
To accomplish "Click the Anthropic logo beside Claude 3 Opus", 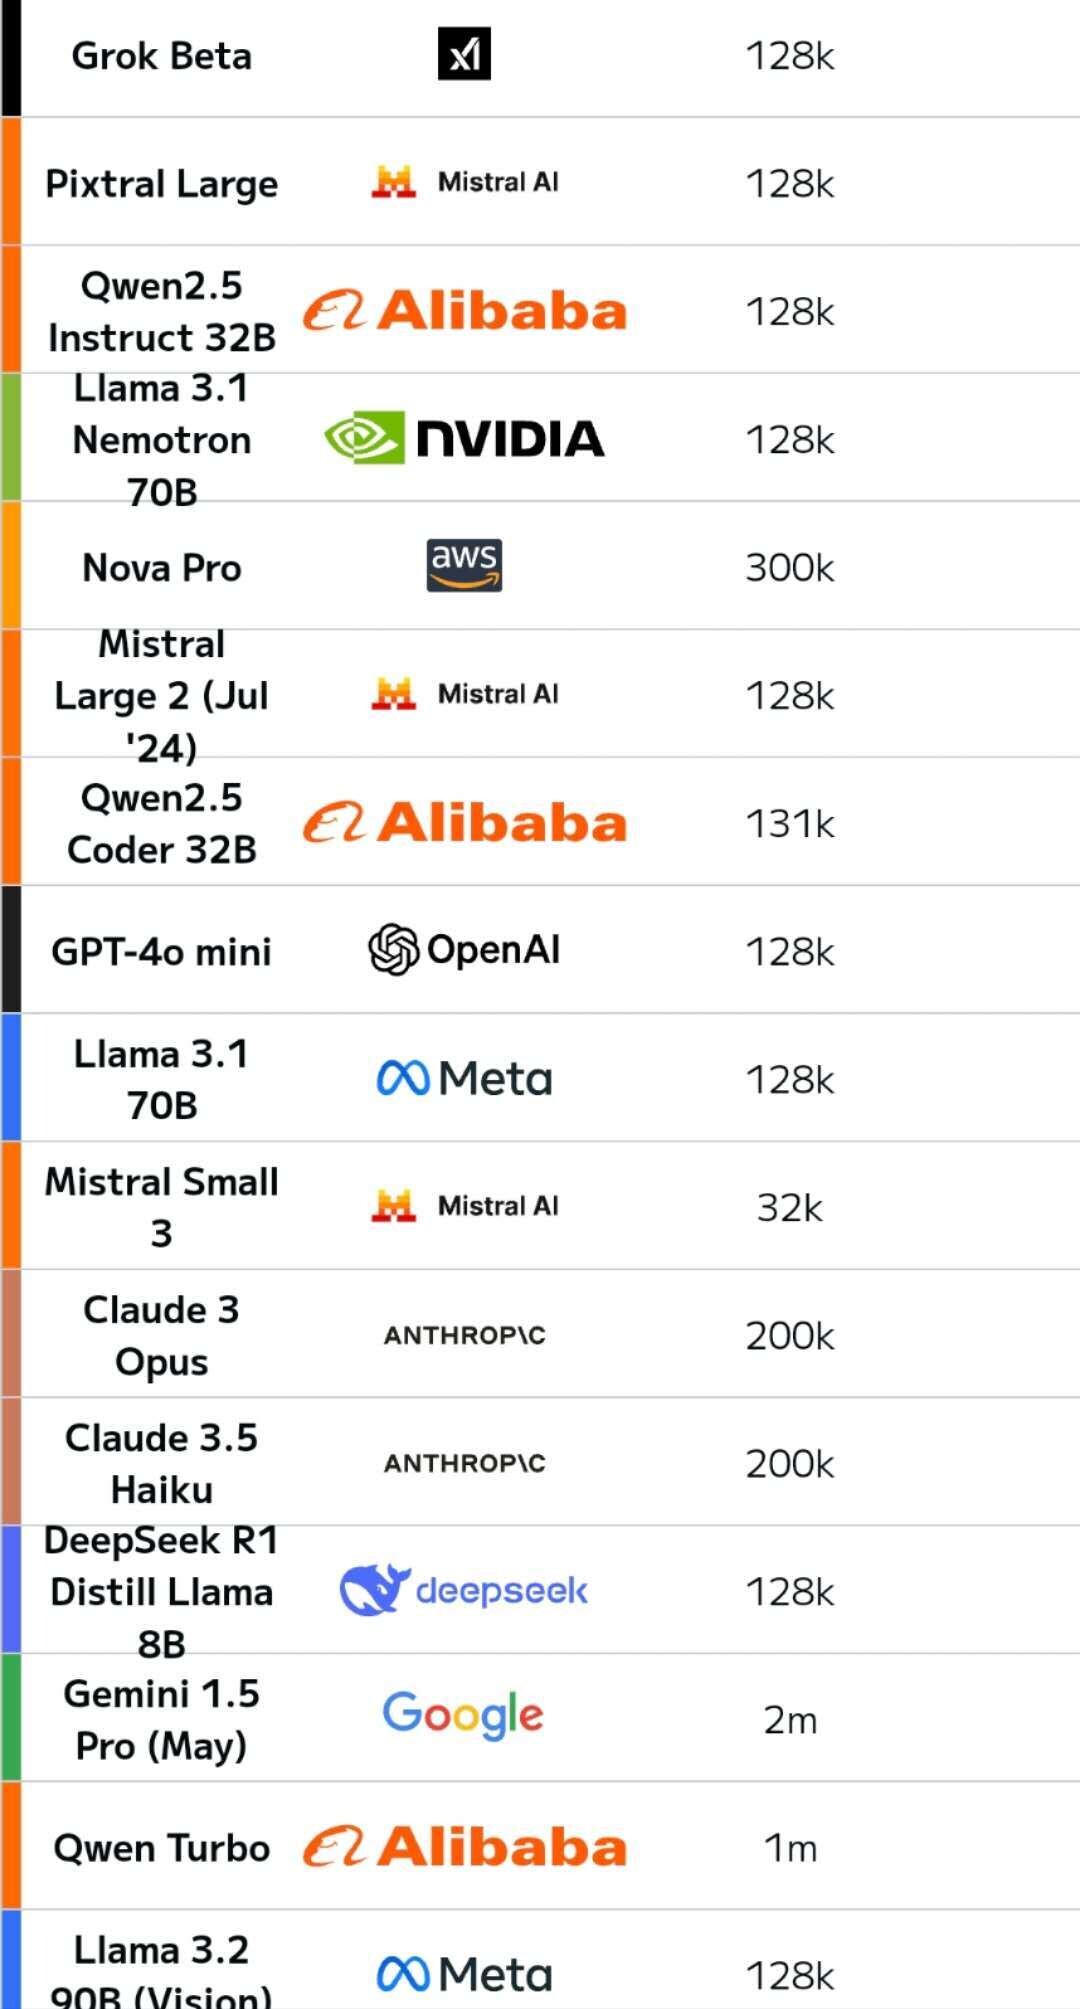I will click(465, 1335).
